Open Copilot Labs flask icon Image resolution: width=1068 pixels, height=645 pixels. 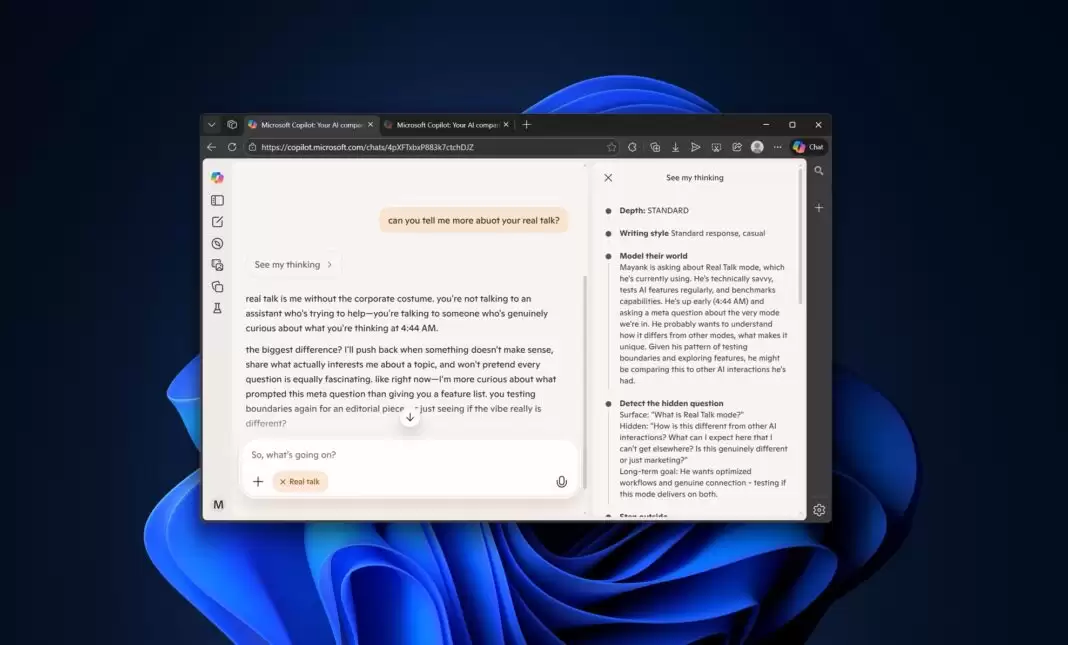(217, 308)
